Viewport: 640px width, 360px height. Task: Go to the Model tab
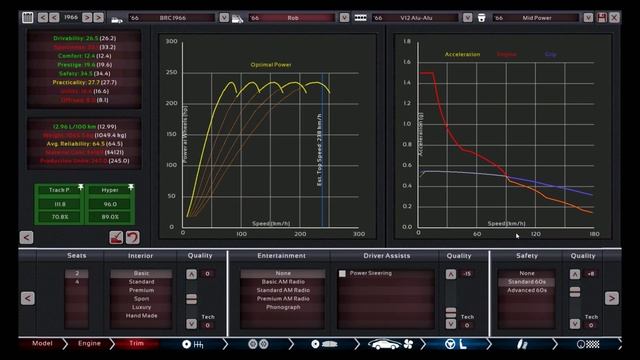[x=42, y=344]
